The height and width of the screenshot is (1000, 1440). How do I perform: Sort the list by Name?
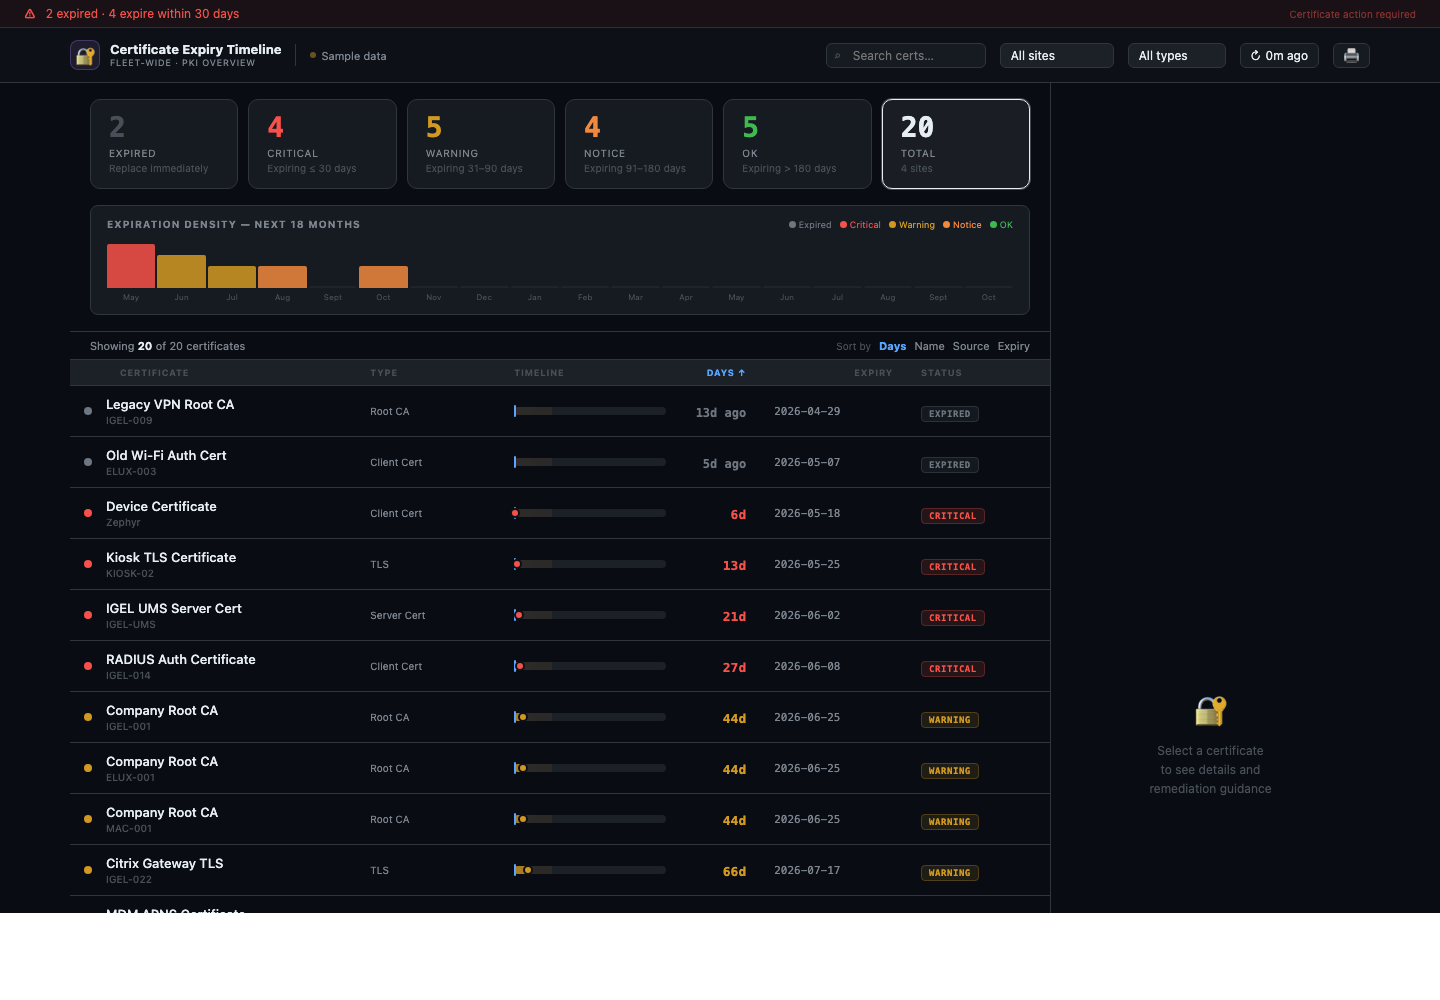click(x=929, y=347)
